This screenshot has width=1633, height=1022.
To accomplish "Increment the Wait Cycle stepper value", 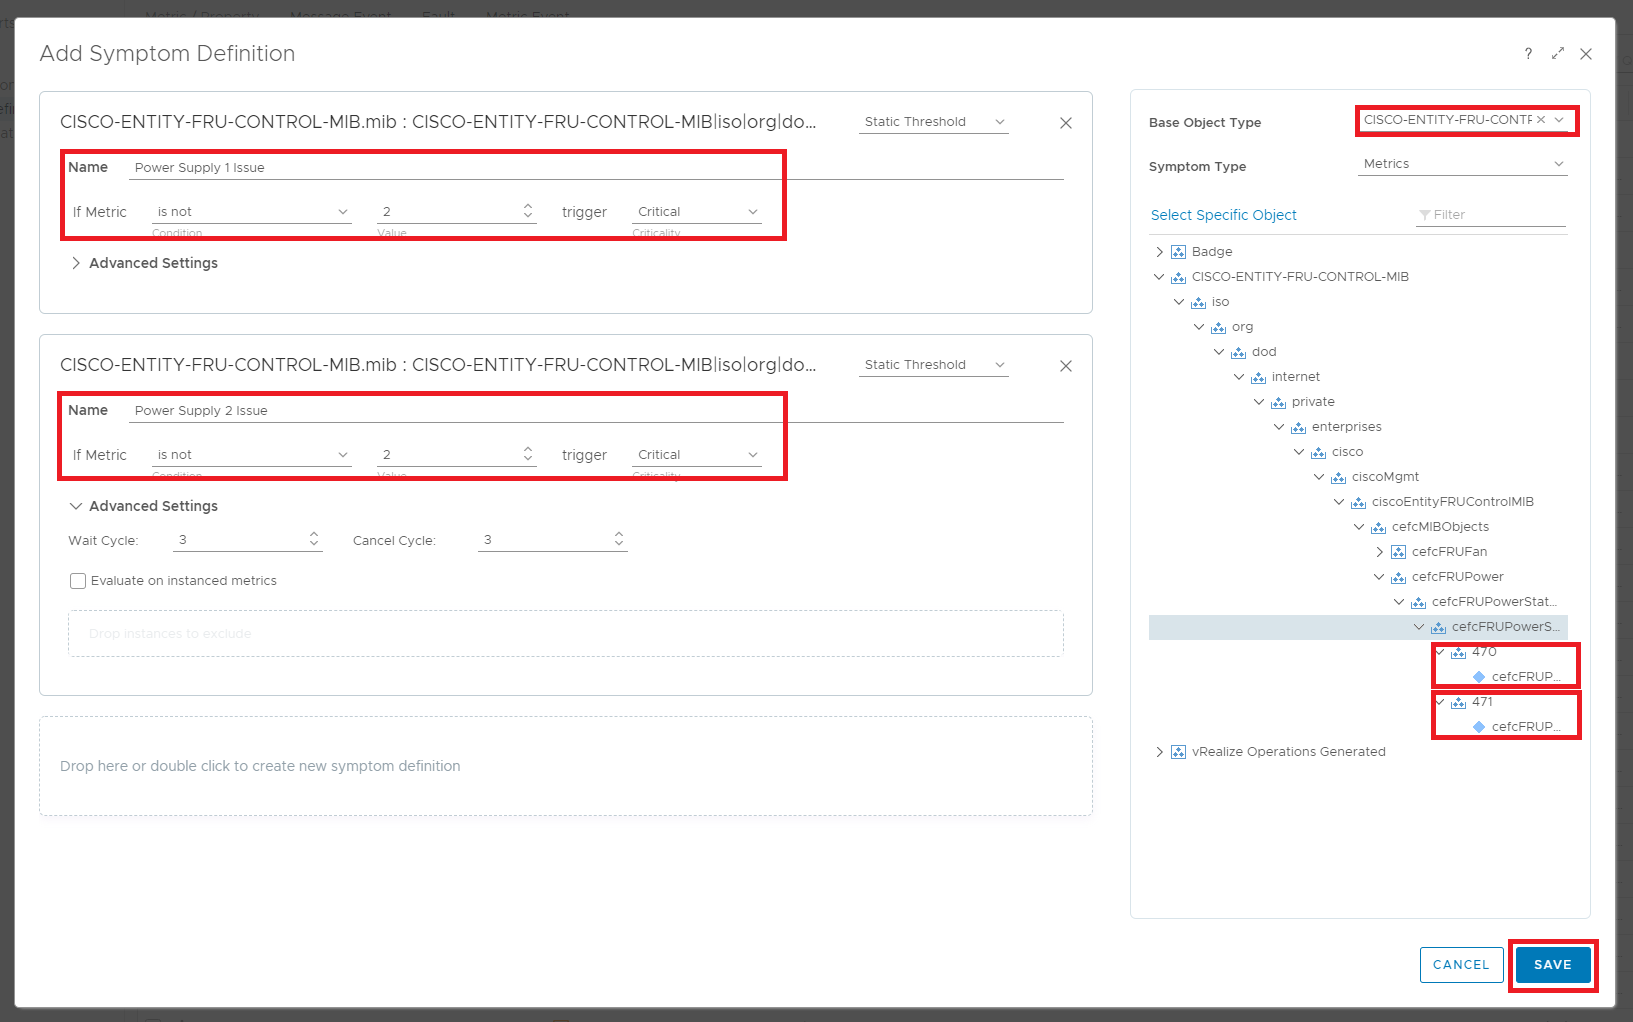I will click(x=314, y=535).
